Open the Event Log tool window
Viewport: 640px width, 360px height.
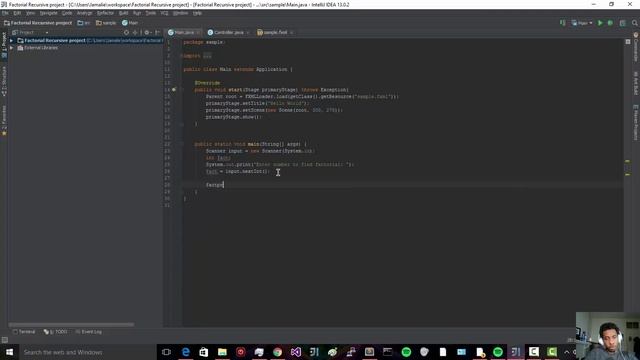tap(89, 332)
